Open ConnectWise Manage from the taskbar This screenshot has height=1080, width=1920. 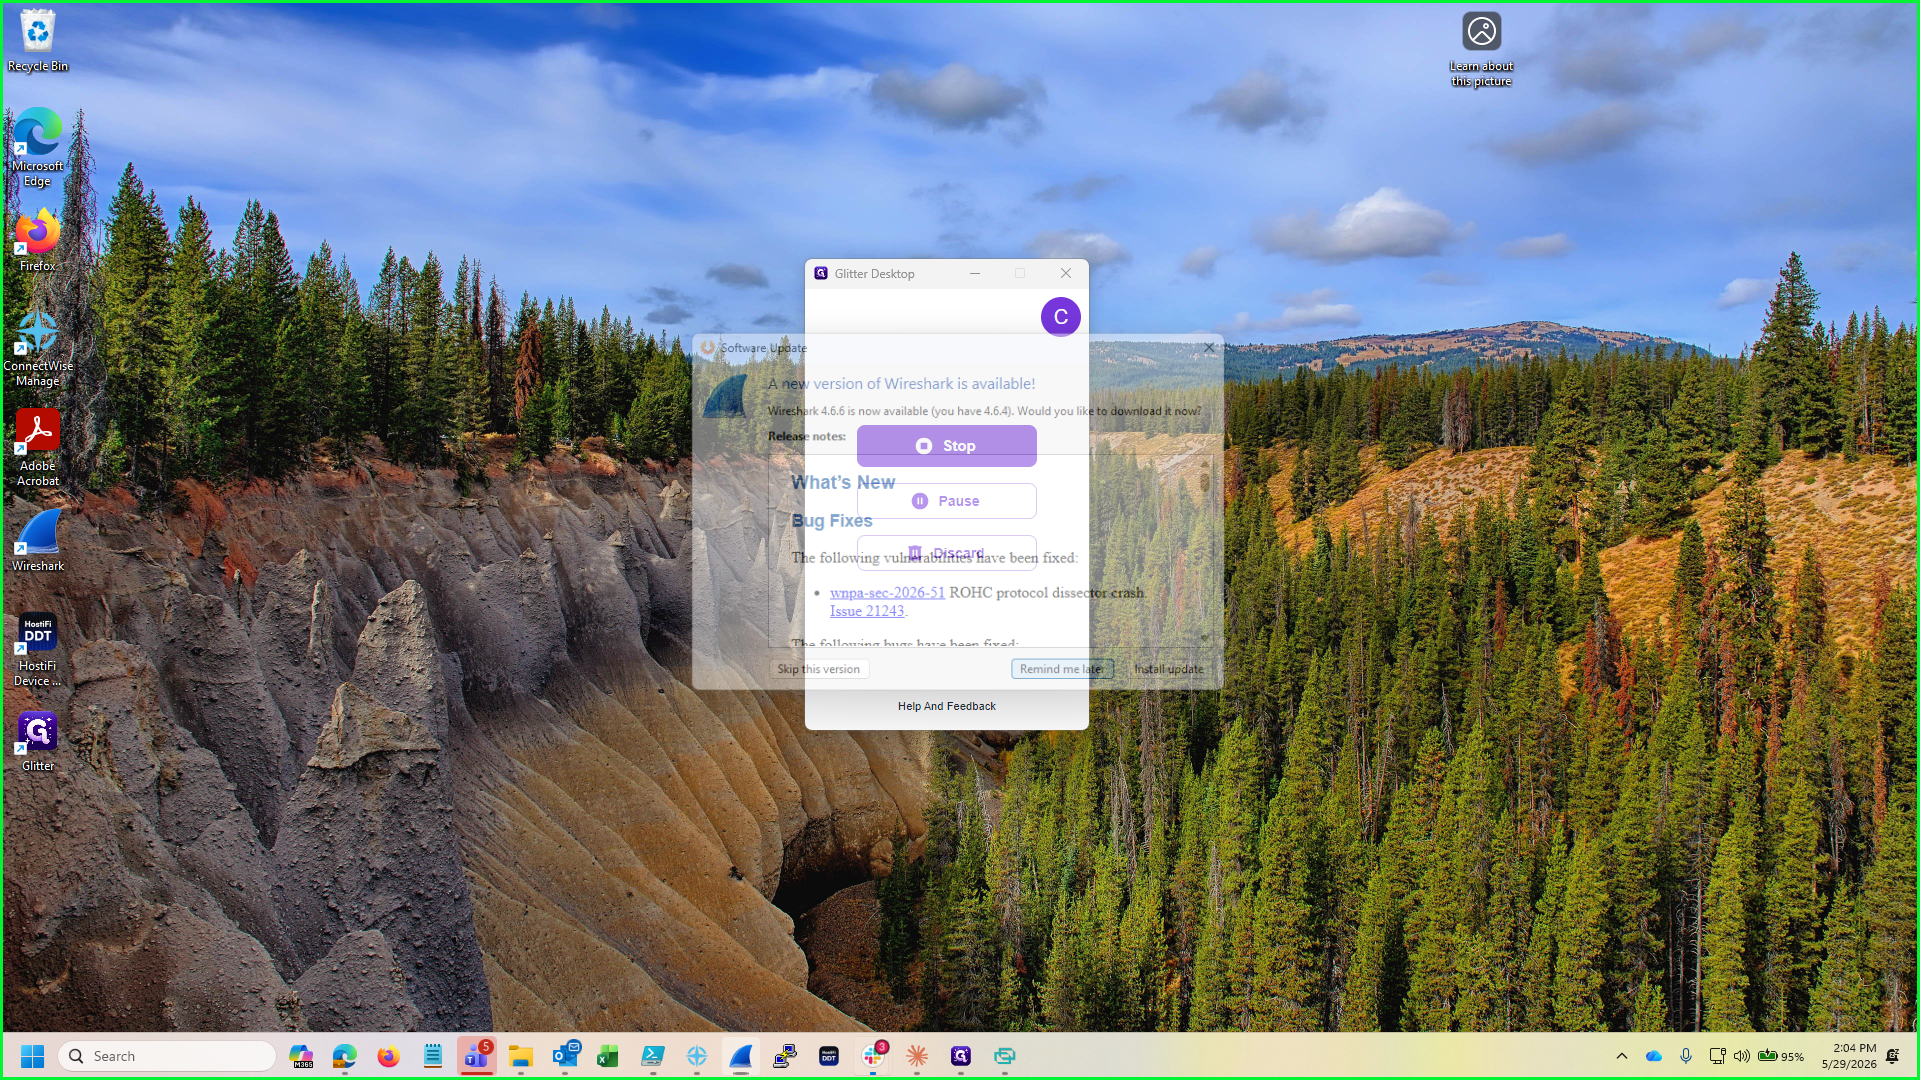coord(697,1056)
